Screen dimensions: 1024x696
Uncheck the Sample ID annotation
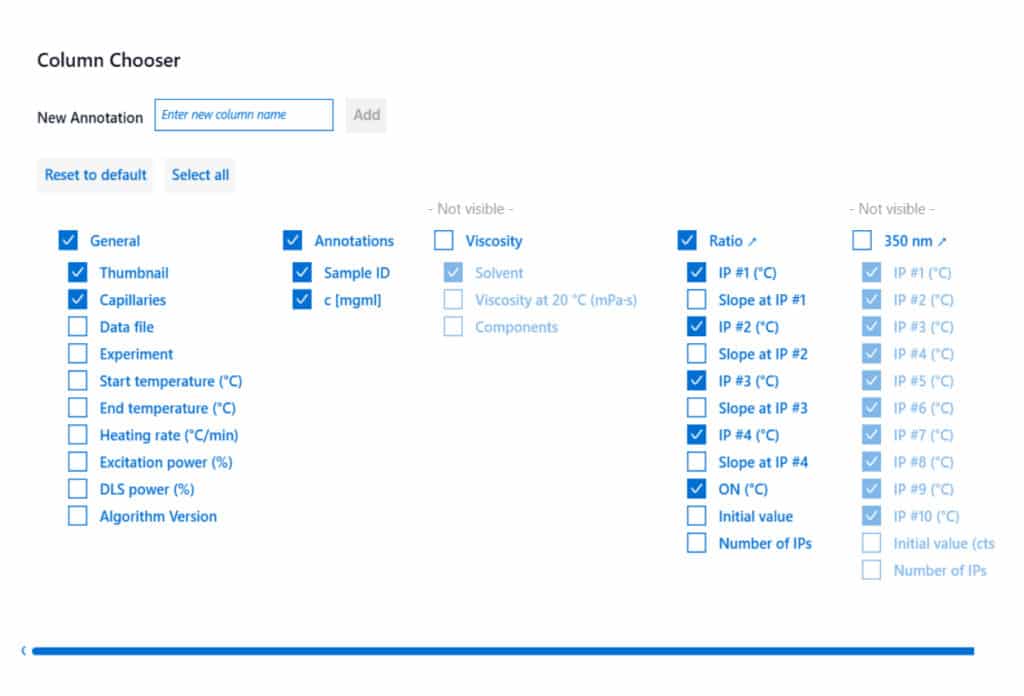coord(302,273)
